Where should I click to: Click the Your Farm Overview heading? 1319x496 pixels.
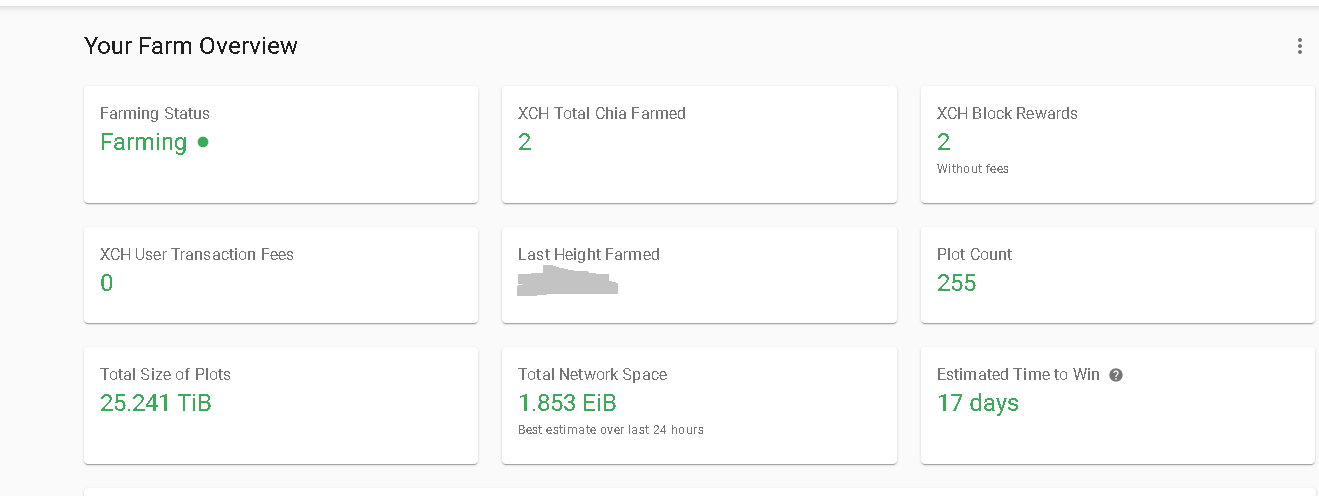point(191,46)
